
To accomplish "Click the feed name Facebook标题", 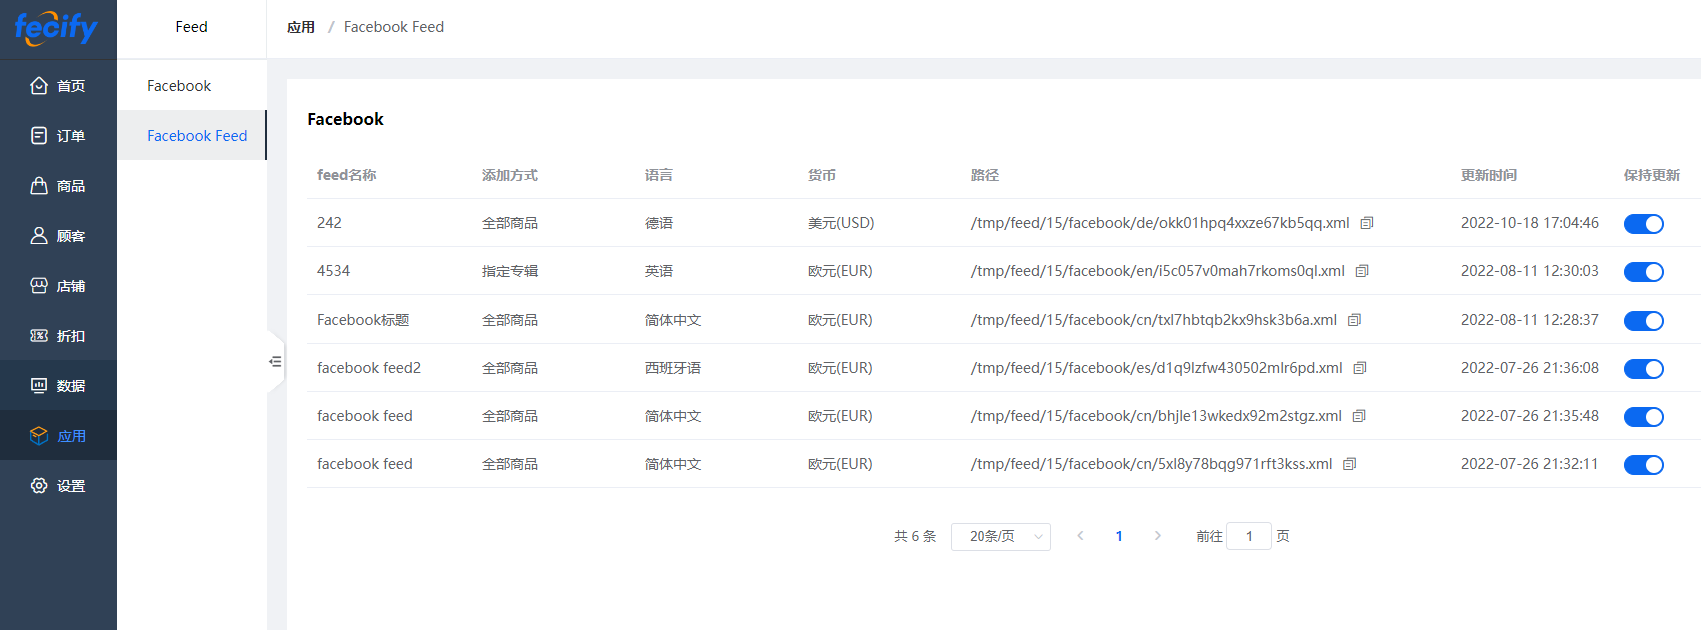I will tap(363, 320).
